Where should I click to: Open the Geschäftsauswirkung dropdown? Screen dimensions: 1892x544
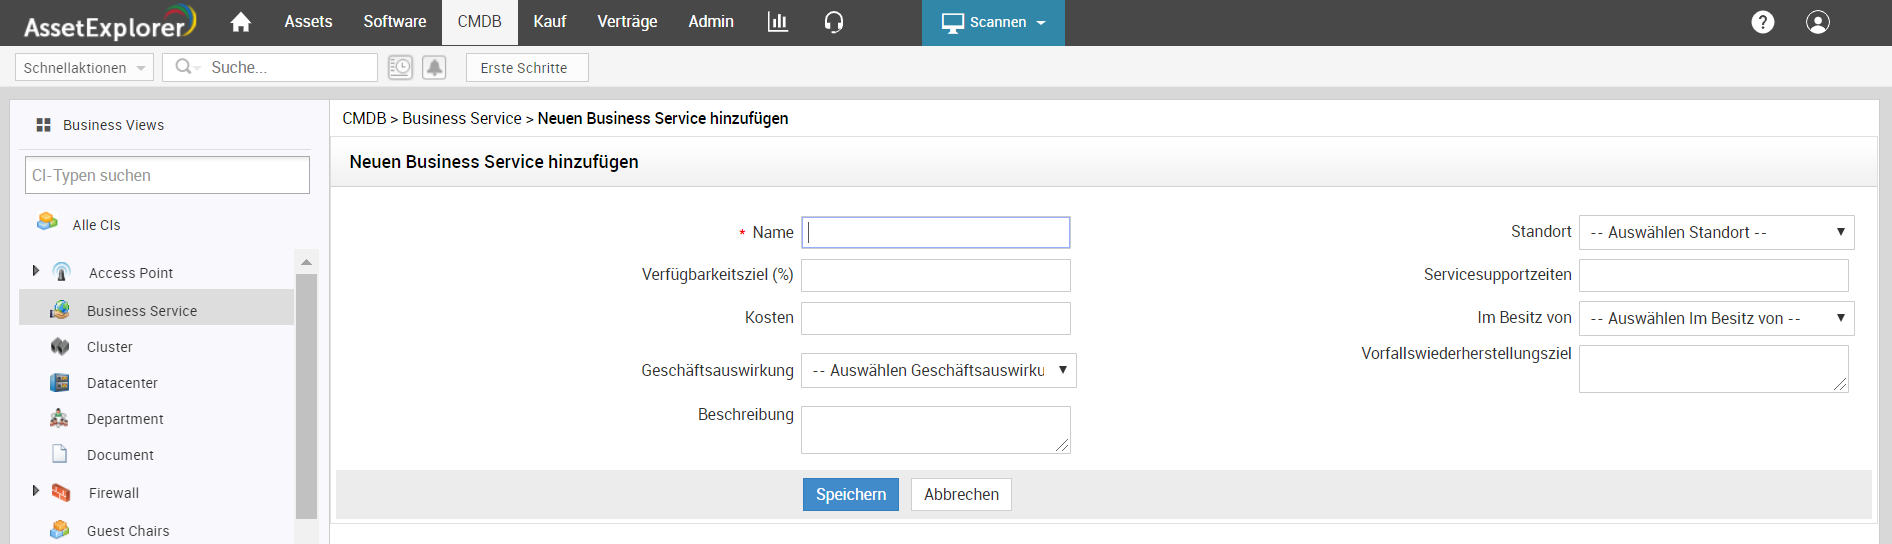(938, 370)
